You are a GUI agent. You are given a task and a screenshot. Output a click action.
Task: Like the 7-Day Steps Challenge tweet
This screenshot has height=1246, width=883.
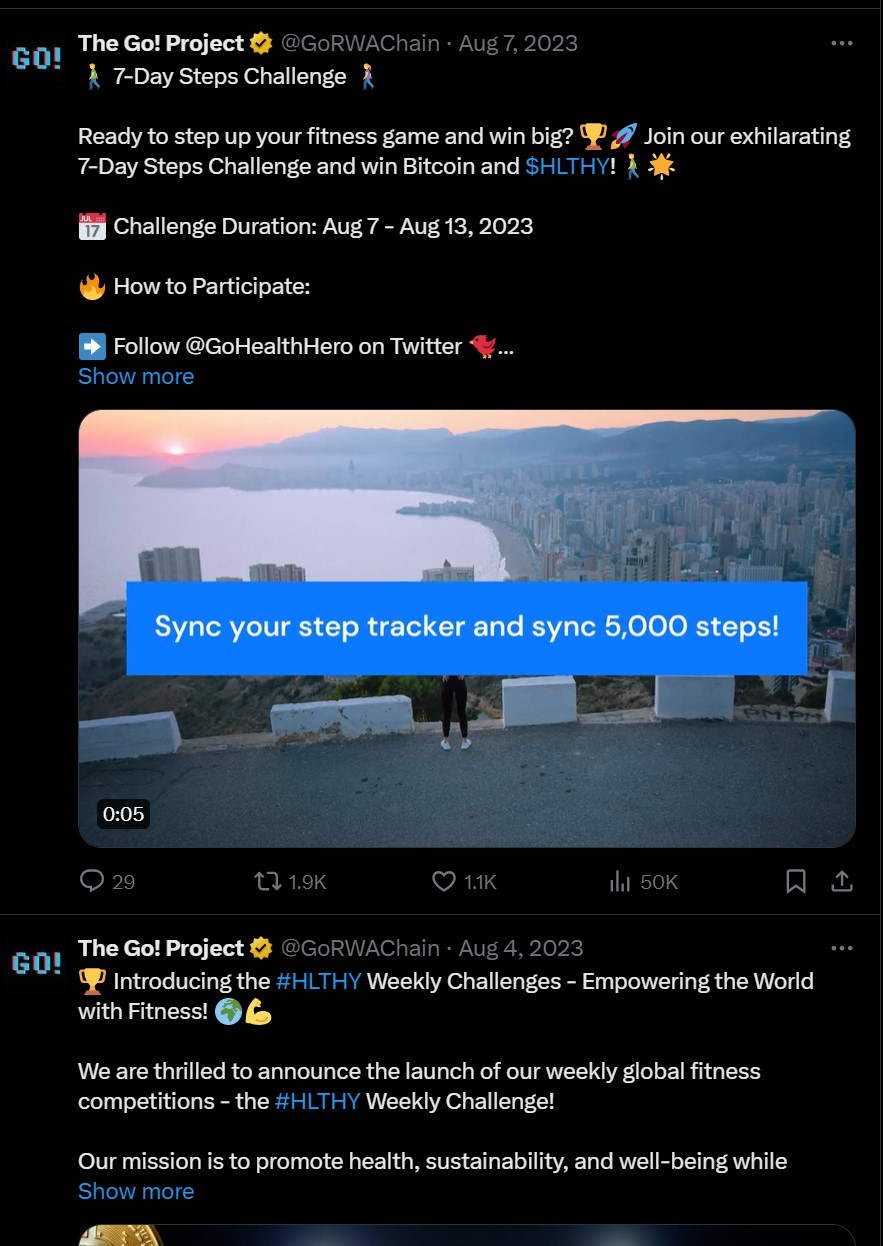[444, 881]
